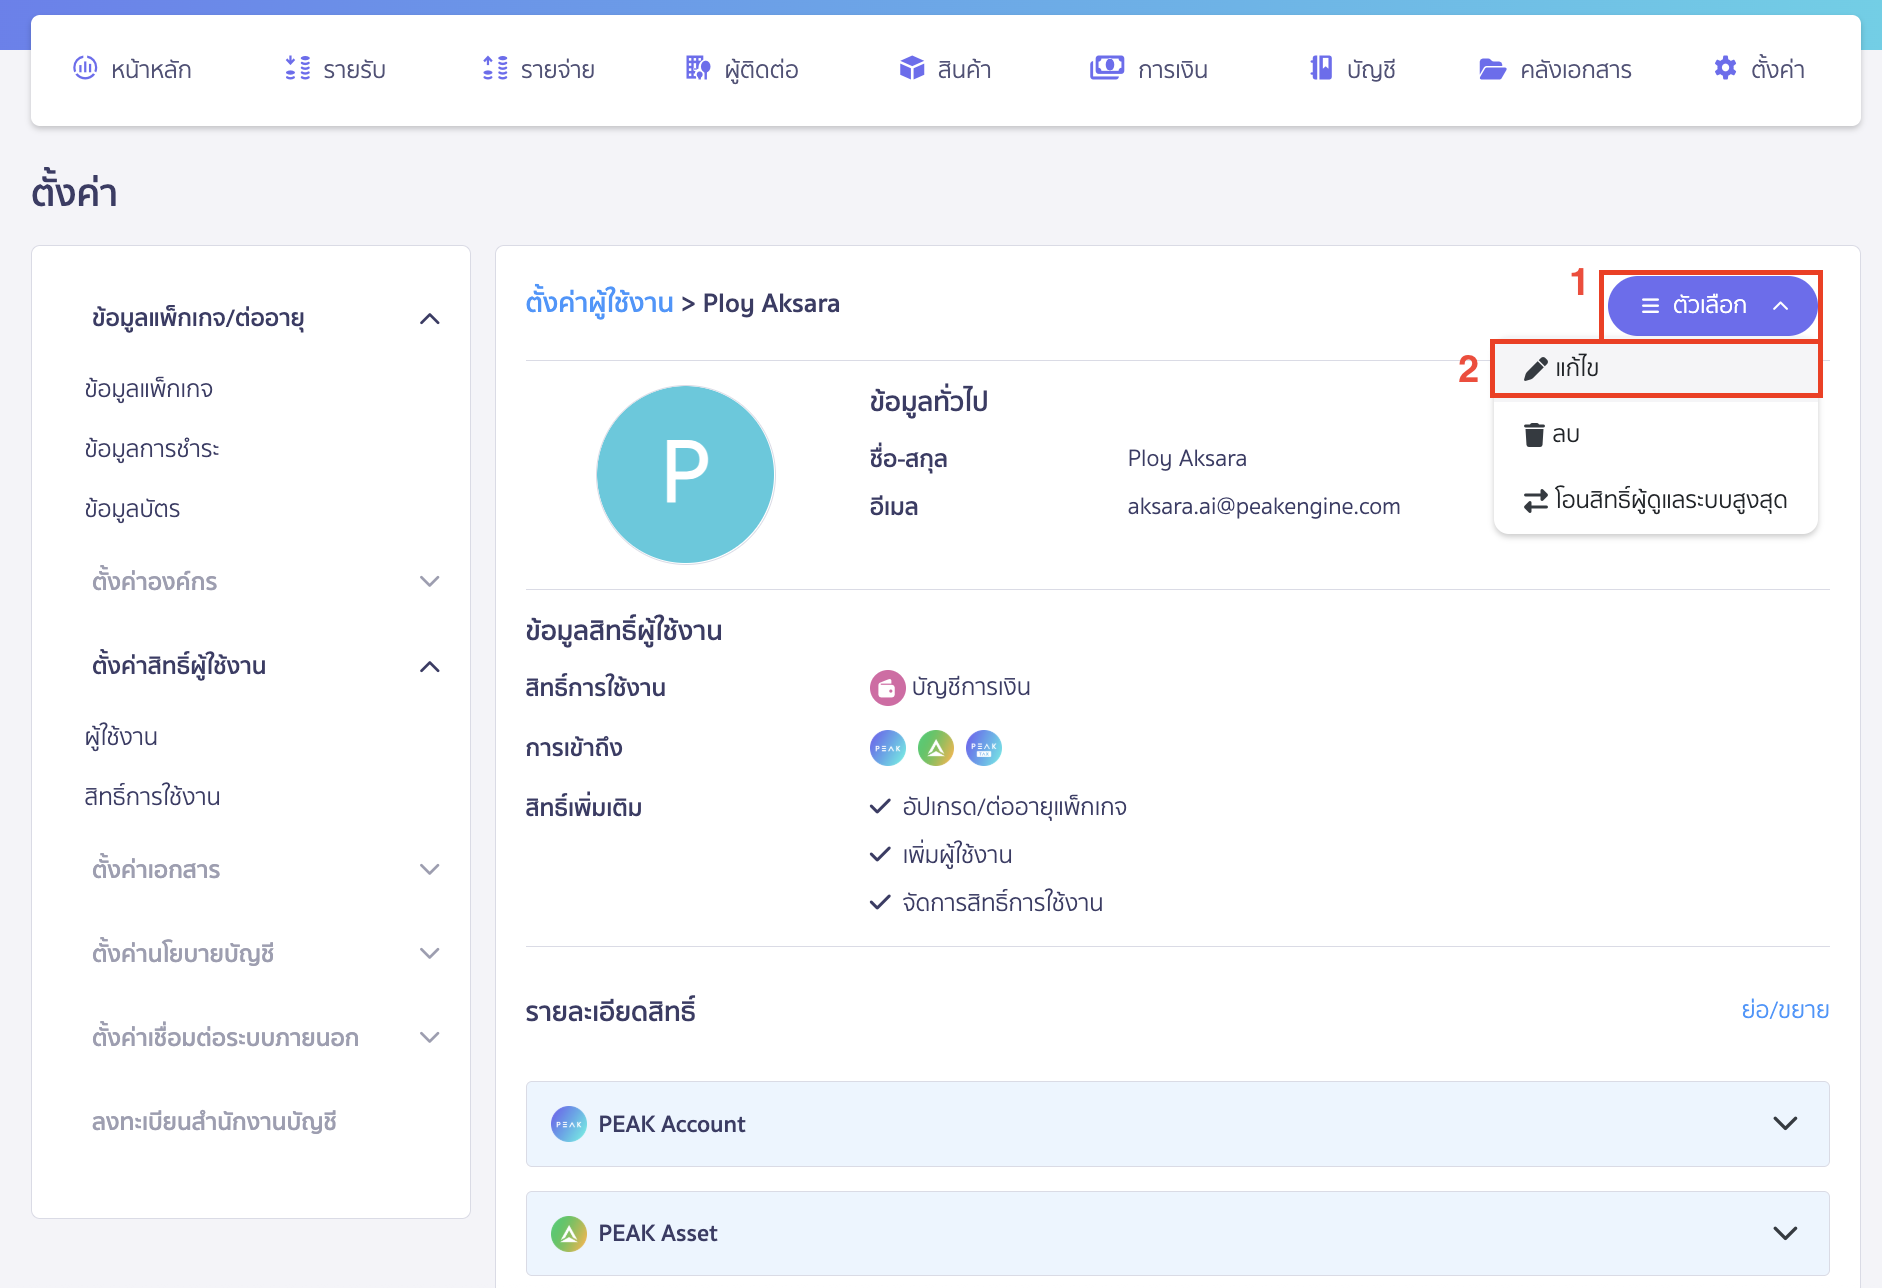Expand the PEAK Asset rights section
The height and width of the screenshot is (1288, 1882).
[x=1786, y=1233]
